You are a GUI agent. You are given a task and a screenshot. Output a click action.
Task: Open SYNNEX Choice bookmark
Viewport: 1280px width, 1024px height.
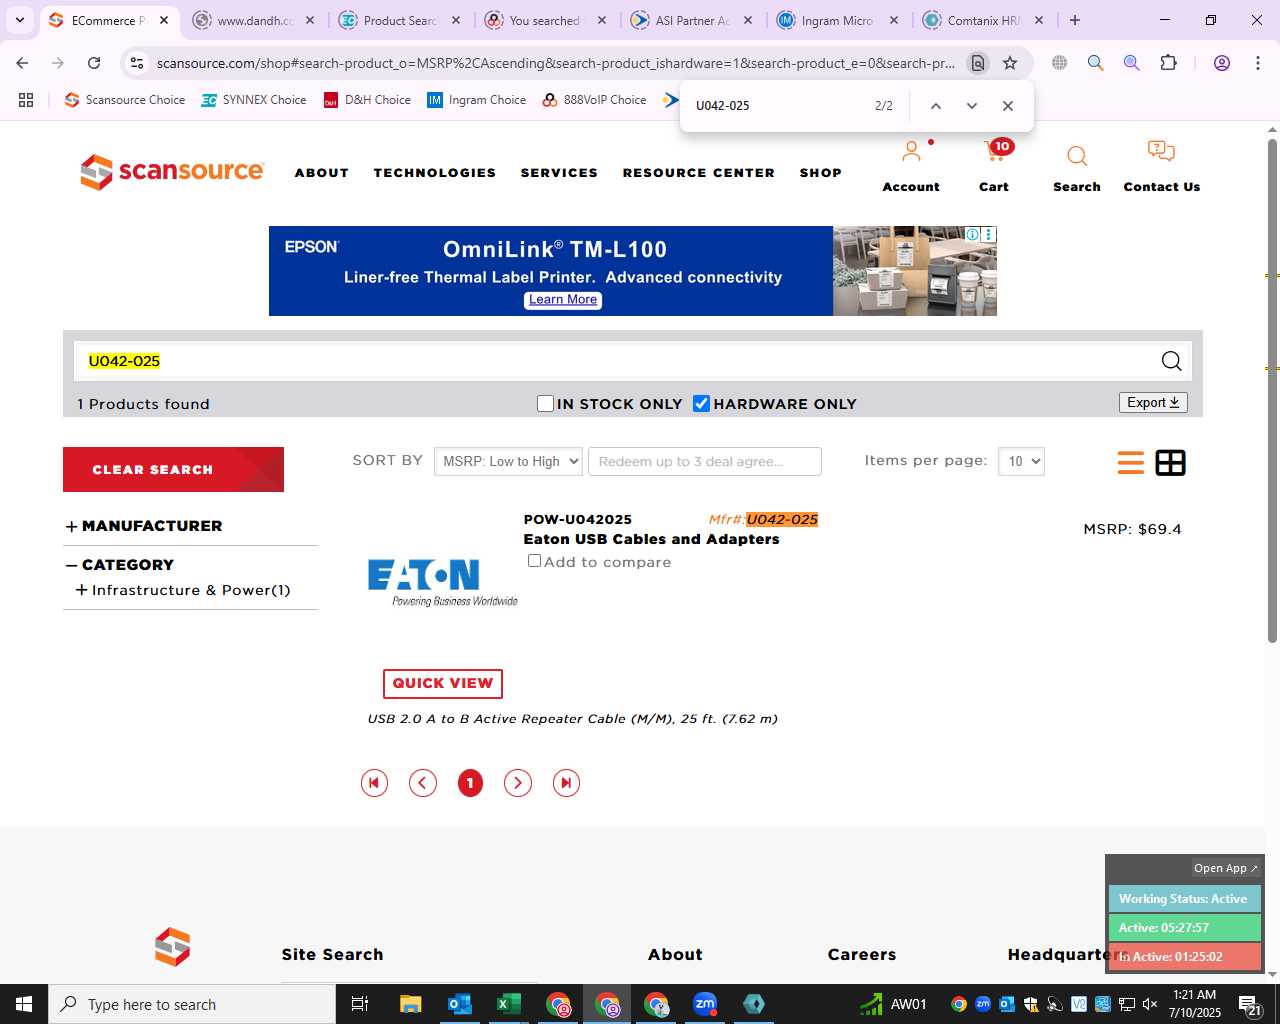(x=254, y=100)
